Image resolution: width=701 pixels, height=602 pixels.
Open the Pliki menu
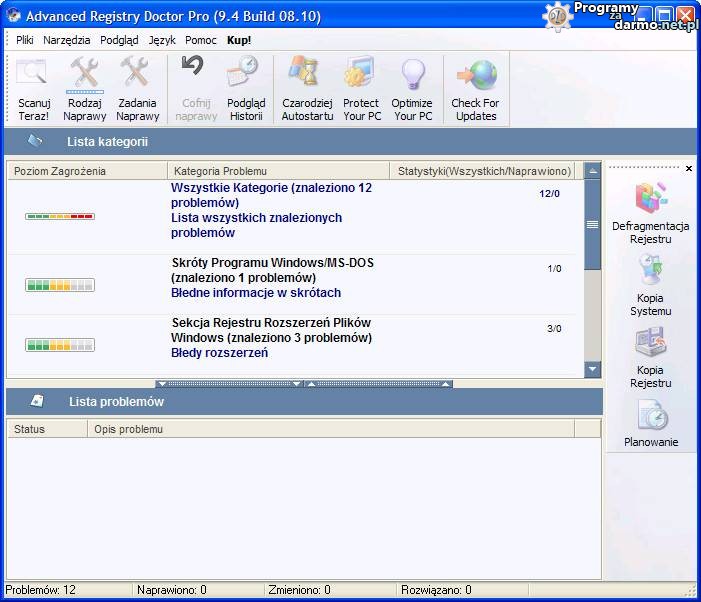(25, 40)
